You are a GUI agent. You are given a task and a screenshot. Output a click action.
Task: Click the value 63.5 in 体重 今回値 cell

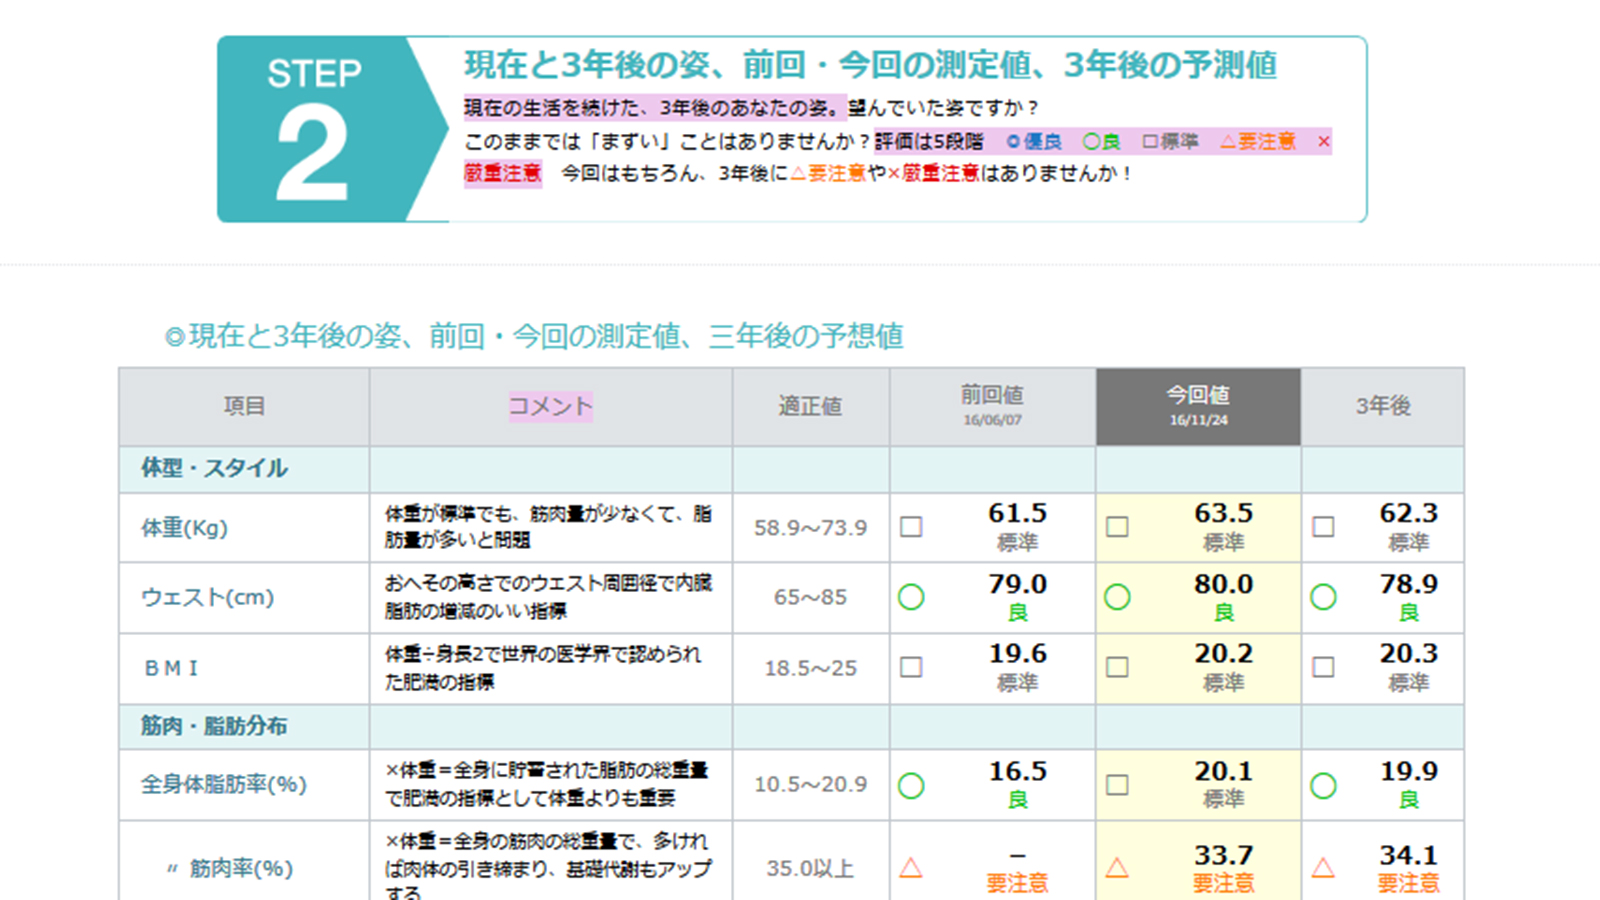coord(1222,513)
